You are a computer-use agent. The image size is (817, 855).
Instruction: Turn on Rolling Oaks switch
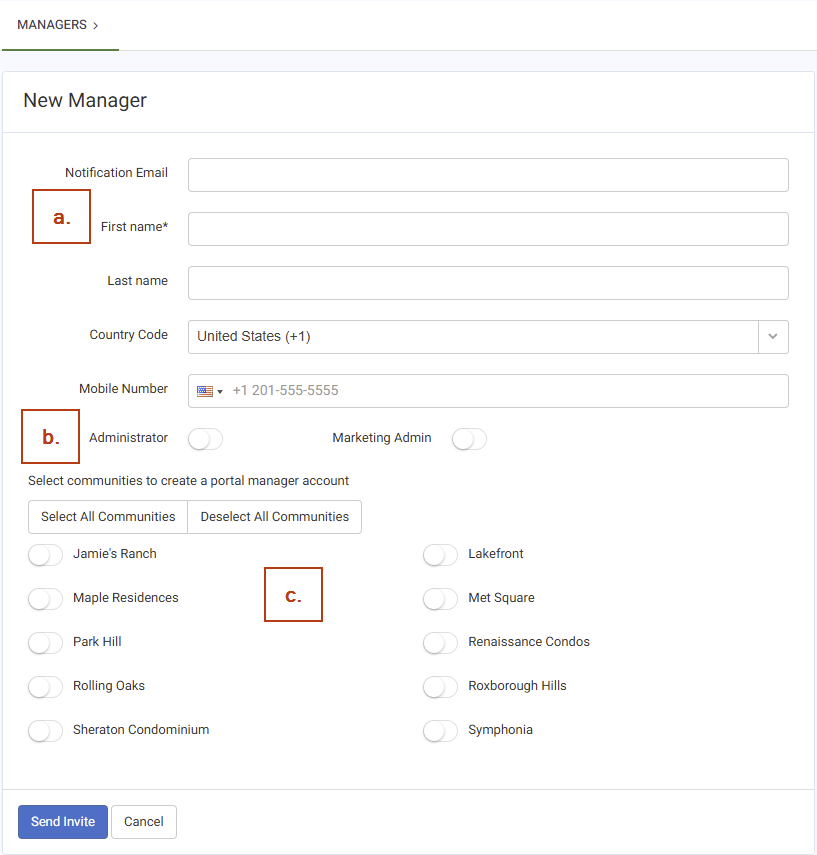(x=45, y=687)
